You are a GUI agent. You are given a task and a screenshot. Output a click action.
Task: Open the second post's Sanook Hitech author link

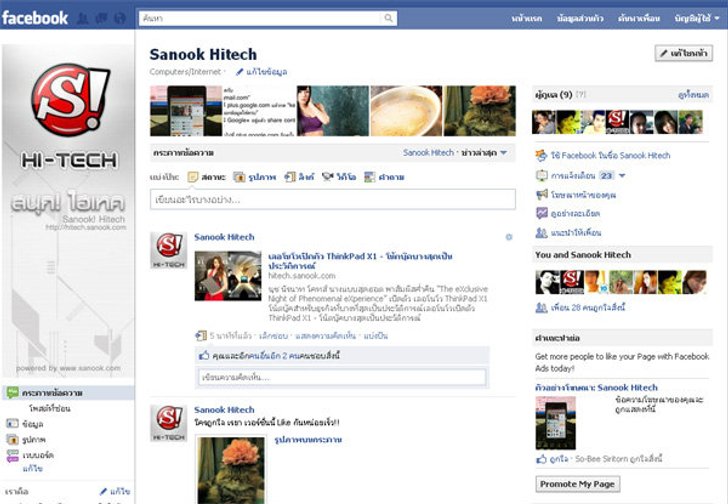coord(224,410)
